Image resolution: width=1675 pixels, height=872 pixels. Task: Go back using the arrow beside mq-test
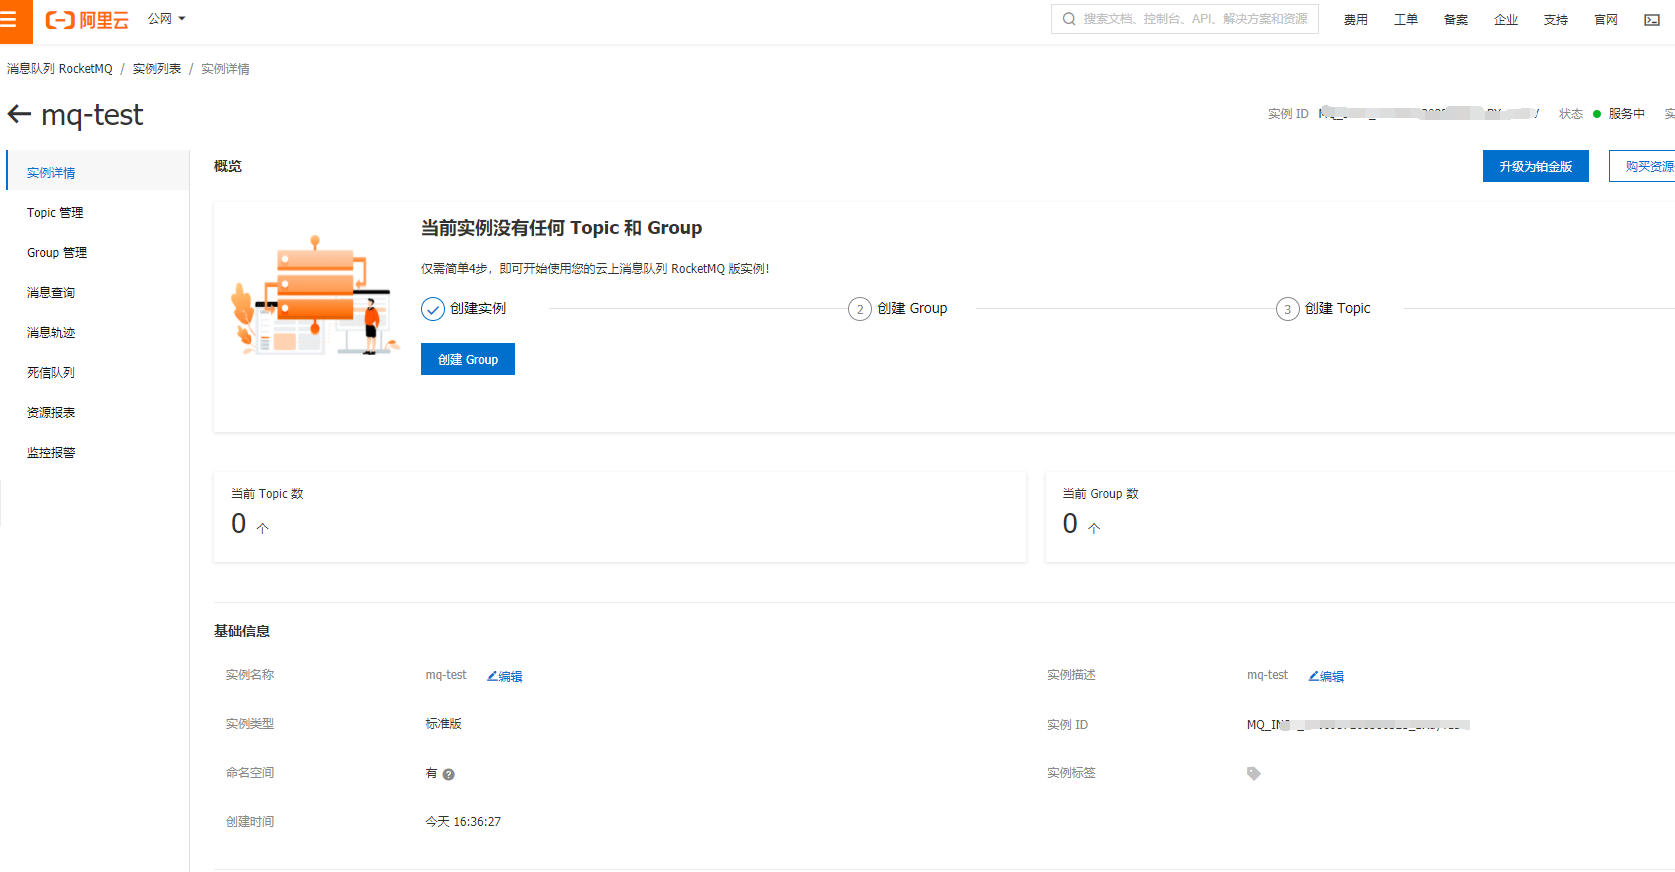point(19,115)
